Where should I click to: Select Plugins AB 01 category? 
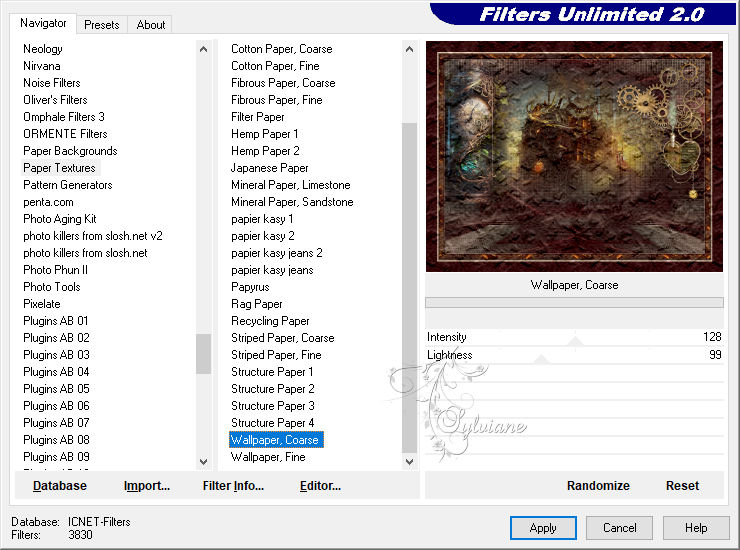(56, 321)
